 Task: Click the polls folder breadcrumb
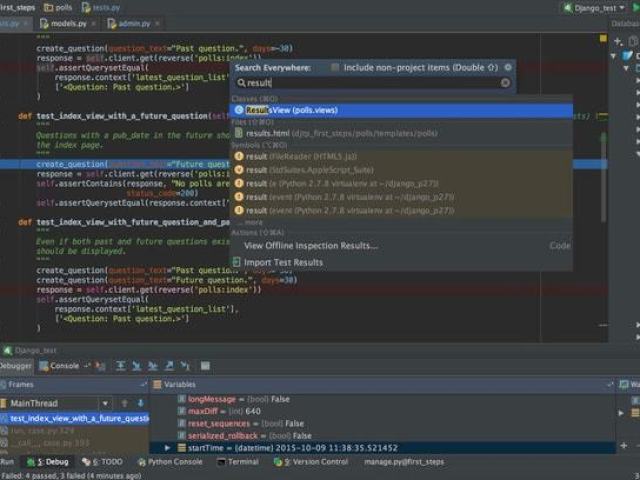click(x=58, y=7)
